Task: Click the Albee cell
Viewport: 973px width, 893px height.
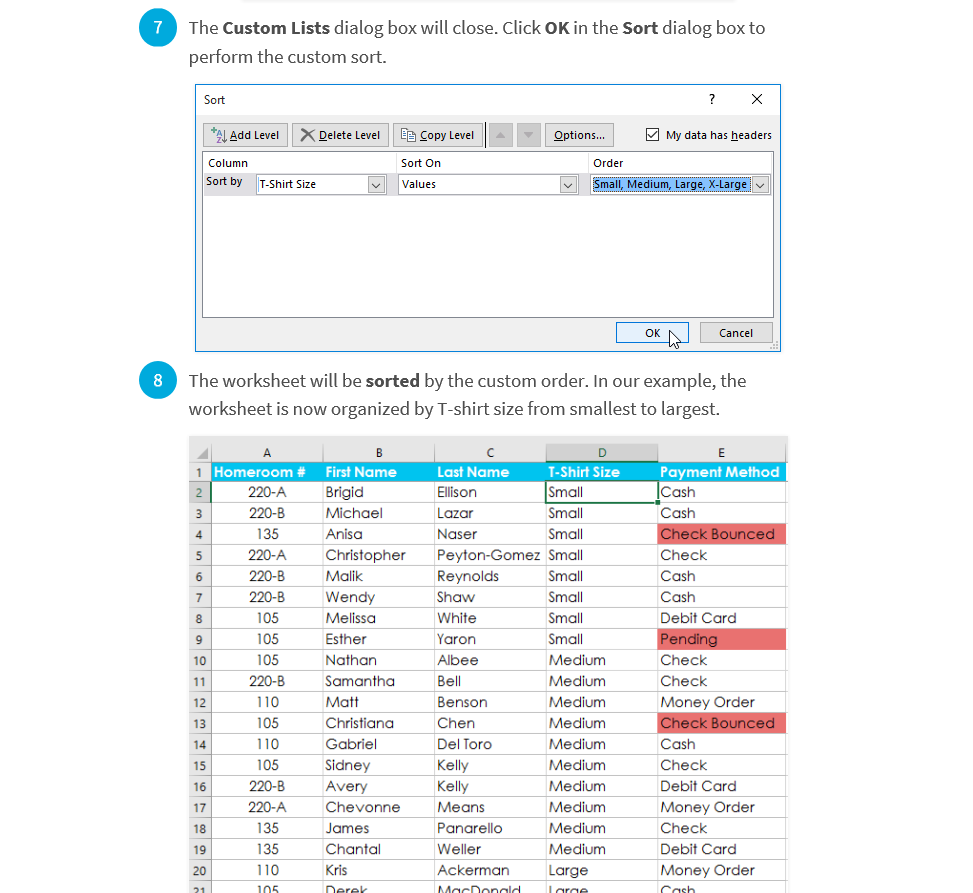Action: 490,660
